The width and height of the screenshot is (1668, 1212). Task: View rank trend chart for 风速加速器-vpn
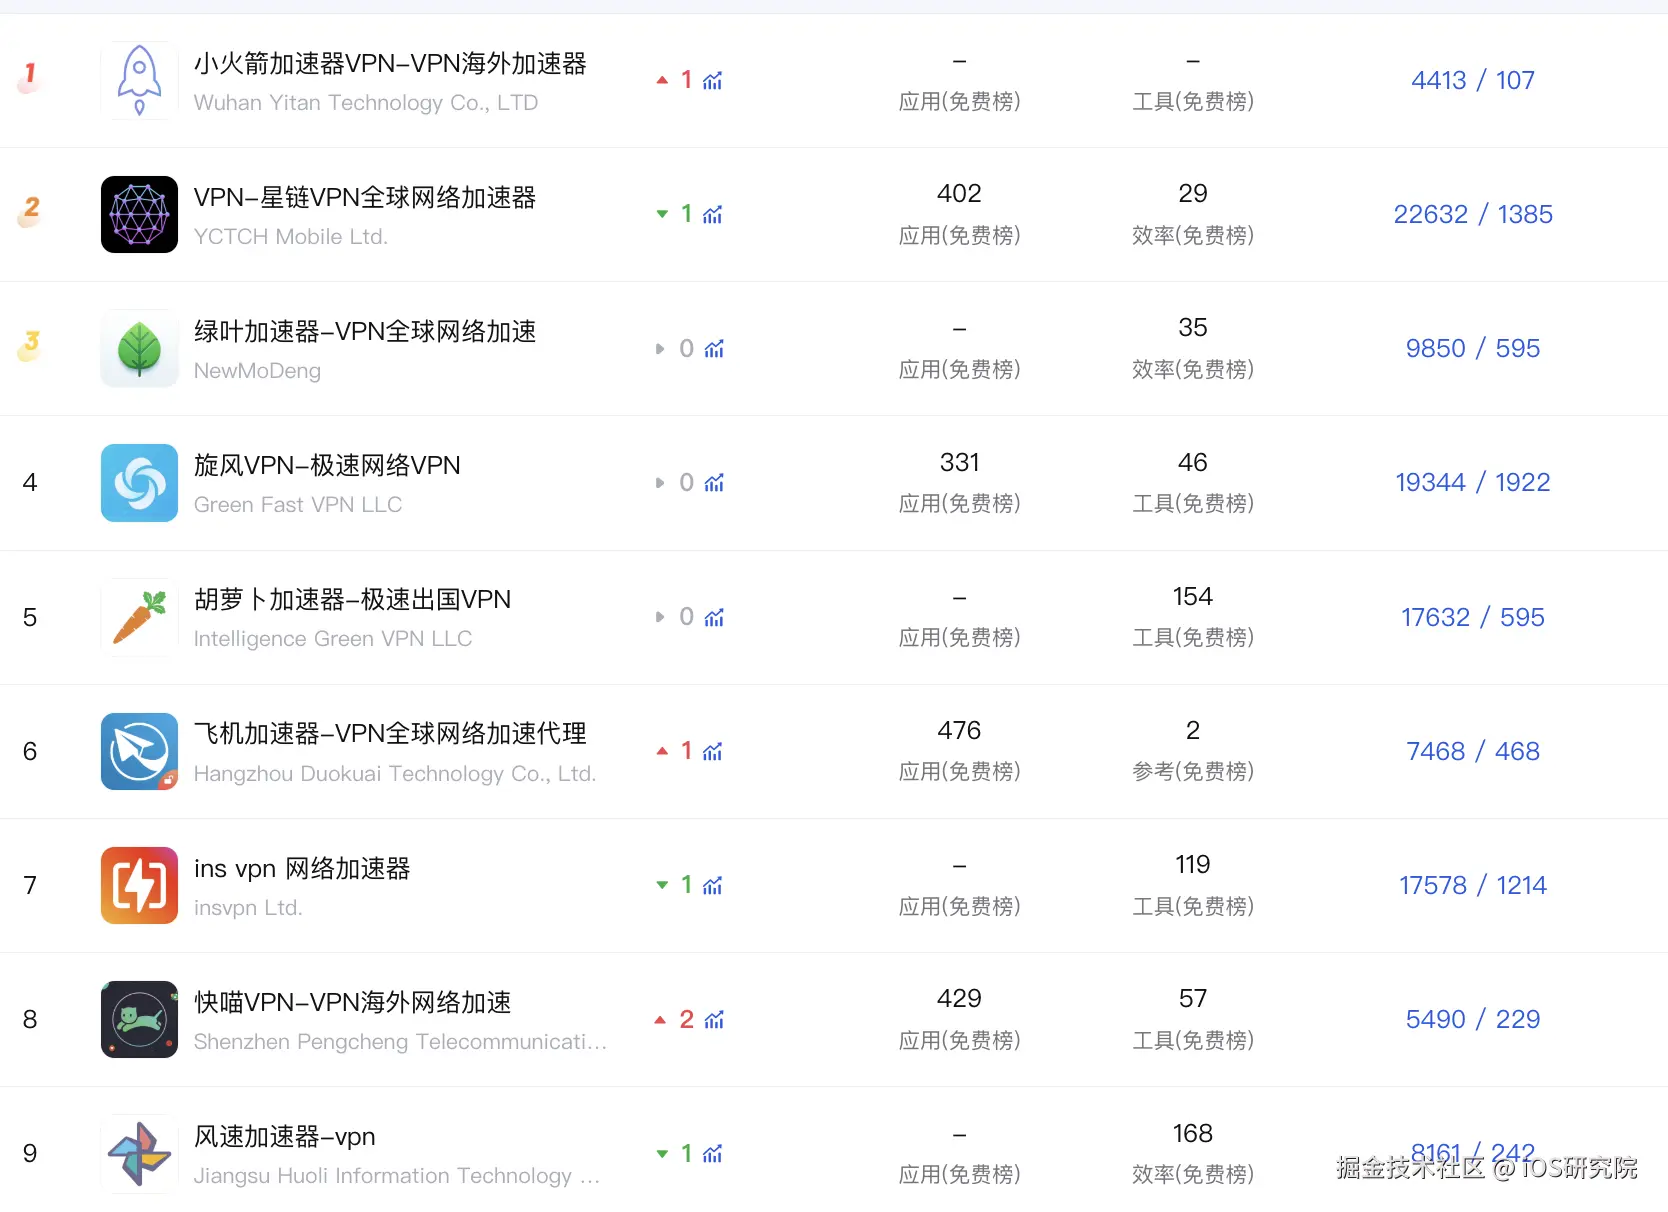coord(712,1153)
